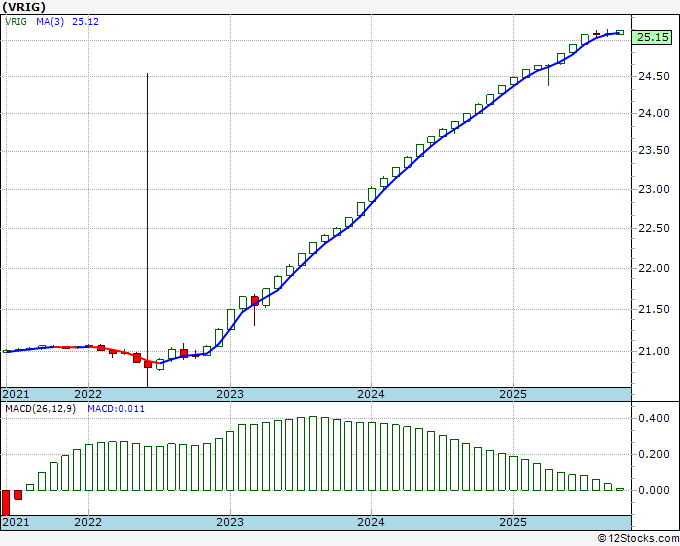The image size is (680, 546).
Task: Click the 0.400 MACD axis label
Action: [x=655, y=418]
